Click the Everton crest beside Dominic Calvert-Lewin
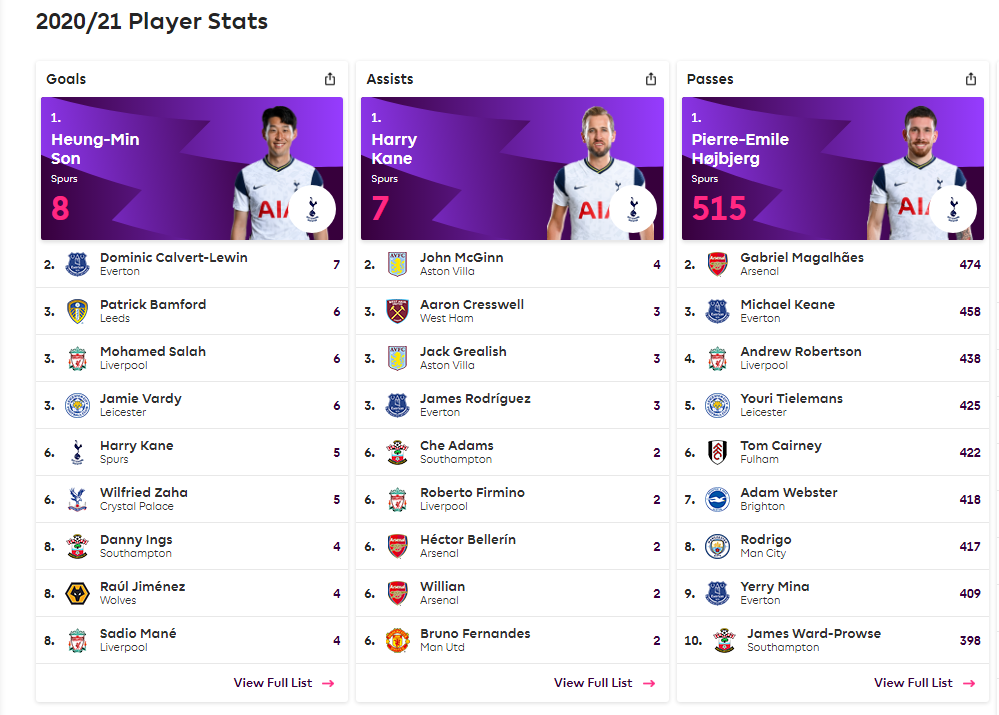 (x=78, y=264)
